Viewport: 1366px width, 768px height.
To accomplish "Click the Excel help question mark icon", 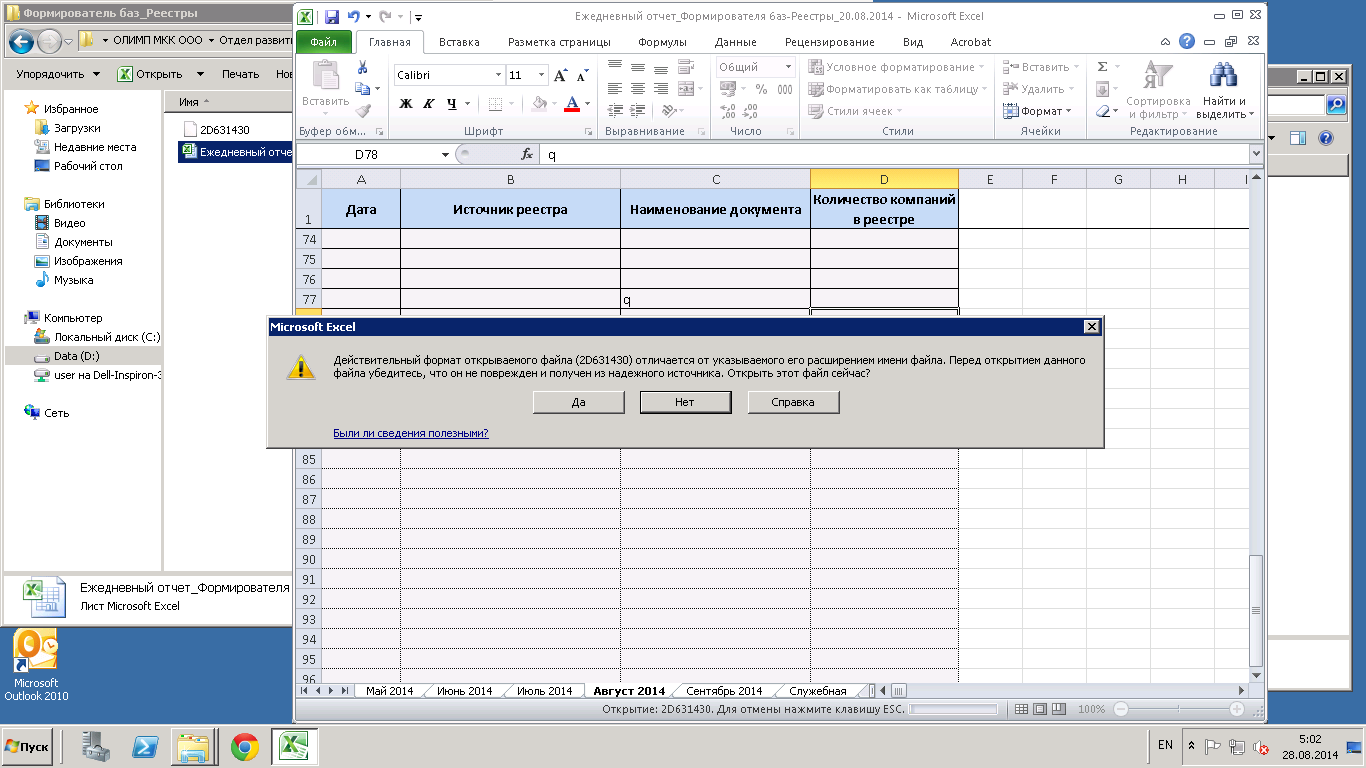I will point(1186,42).
